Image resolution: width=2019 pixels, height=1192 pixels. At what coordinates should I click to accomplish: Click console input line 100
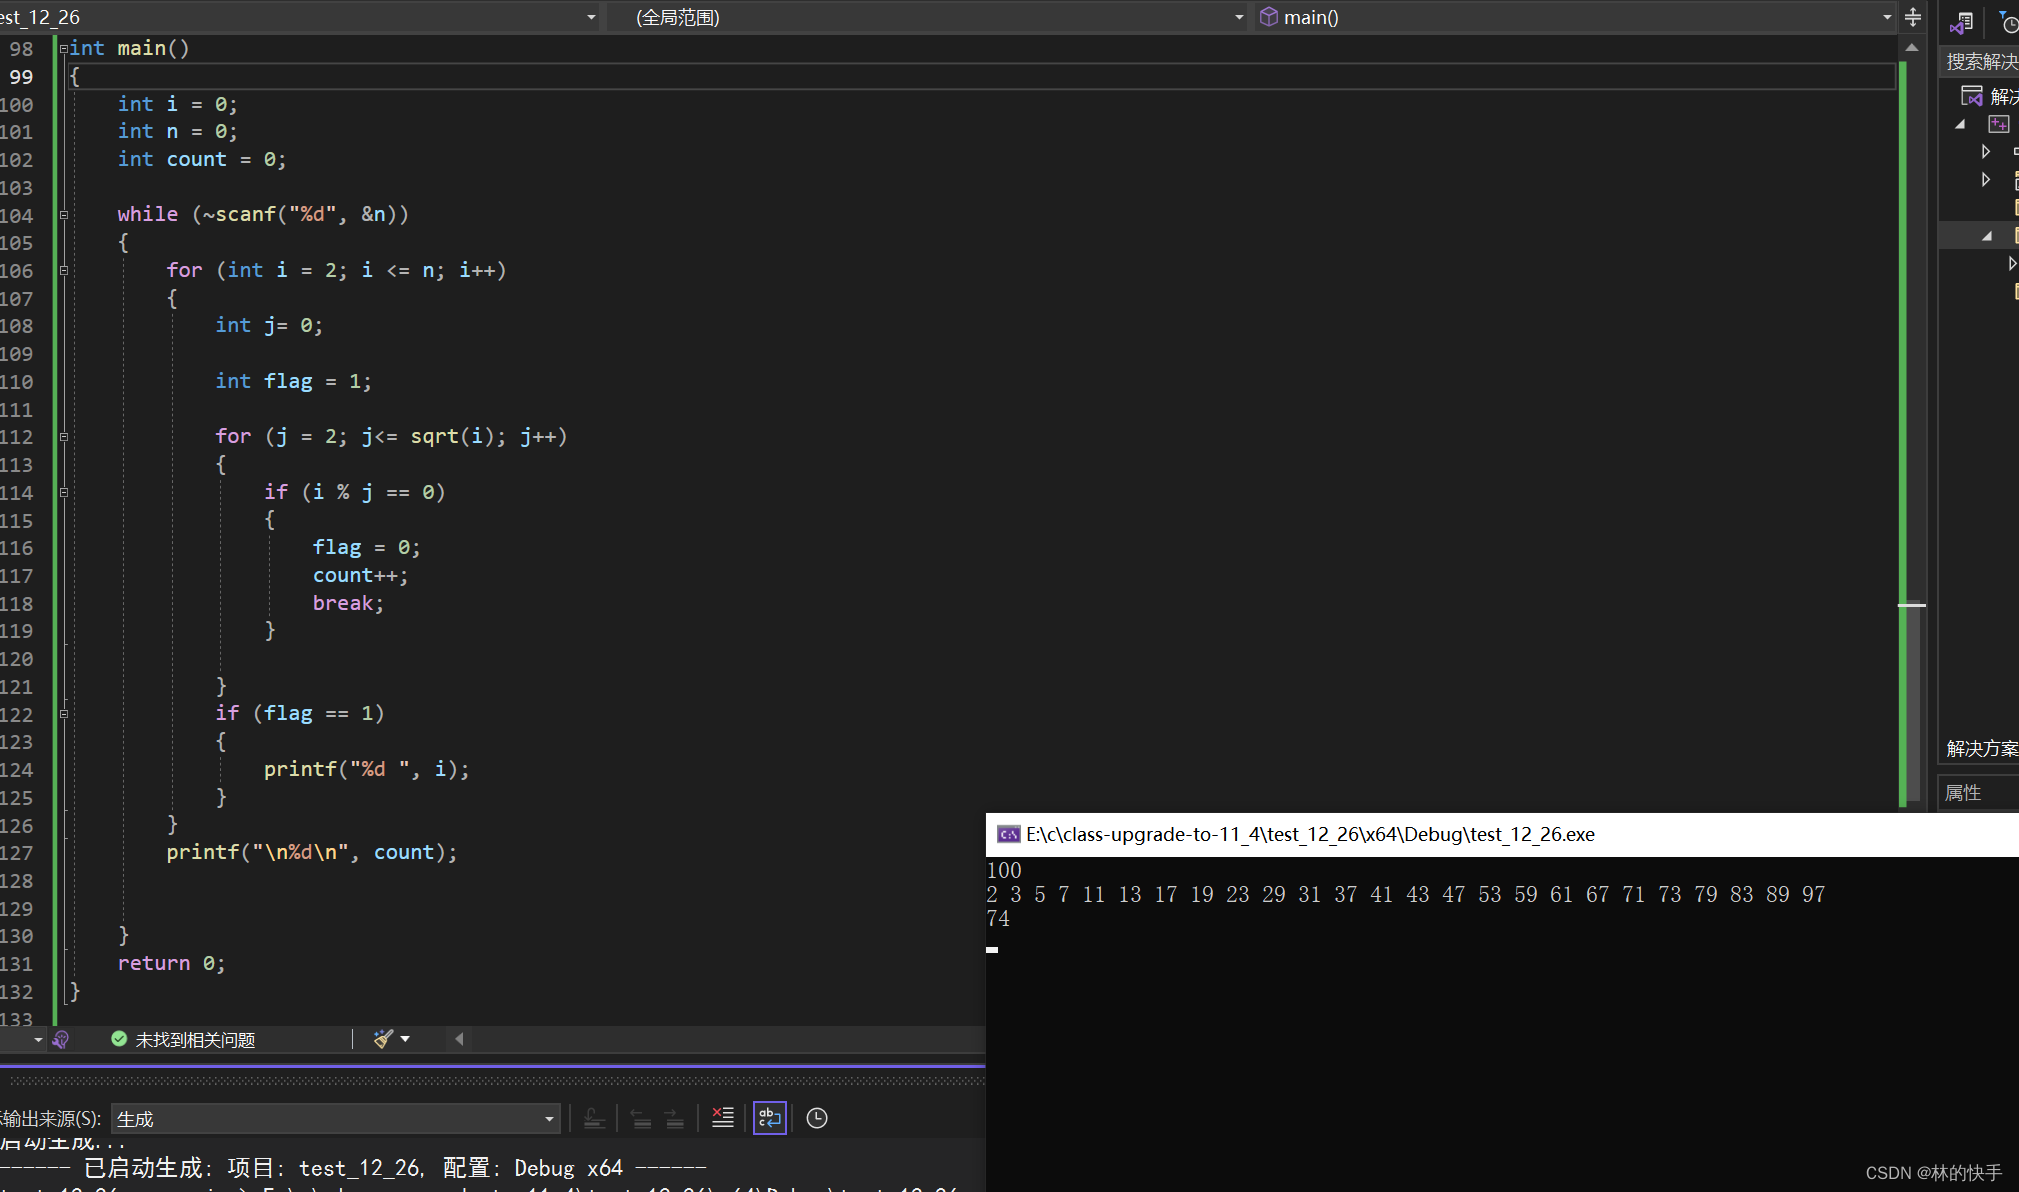[x=1004, y=871]
